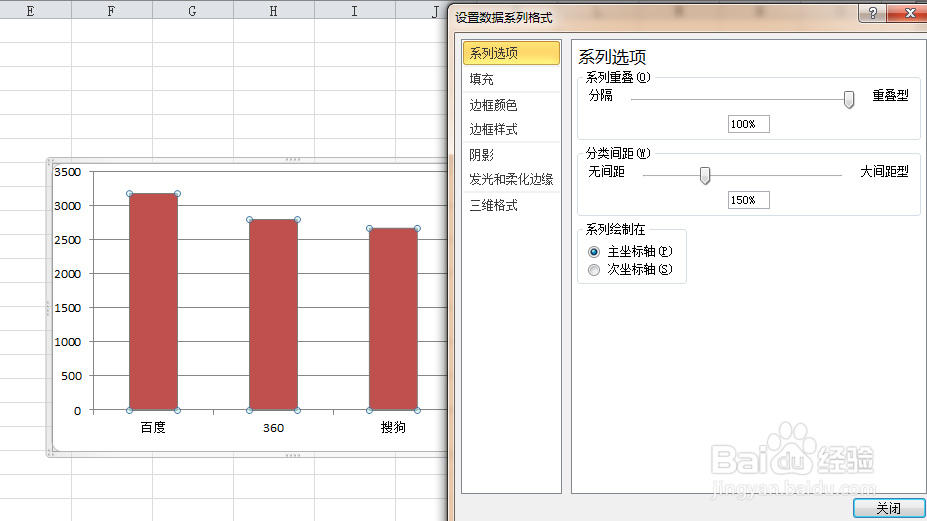Click the 重叠型 label beside overlap slider
Screen dimensions: 927x521
890,95
